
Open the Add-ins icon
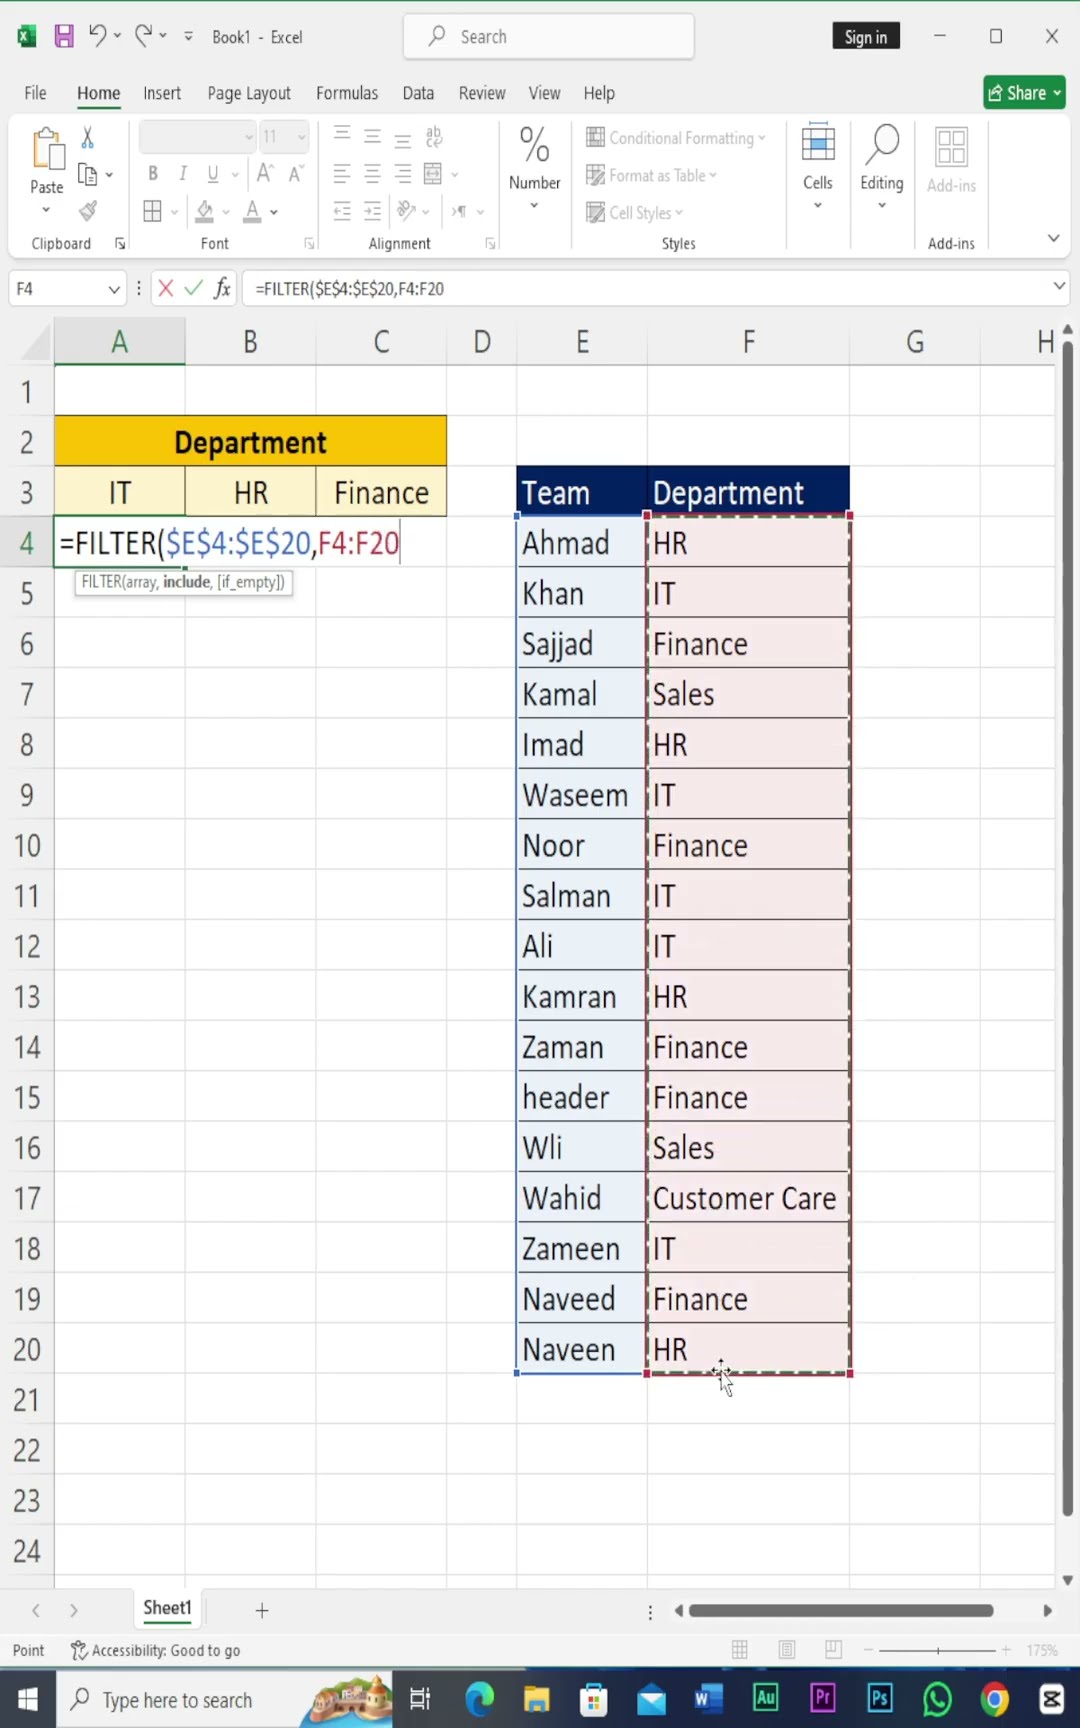(x=951, y=160)
